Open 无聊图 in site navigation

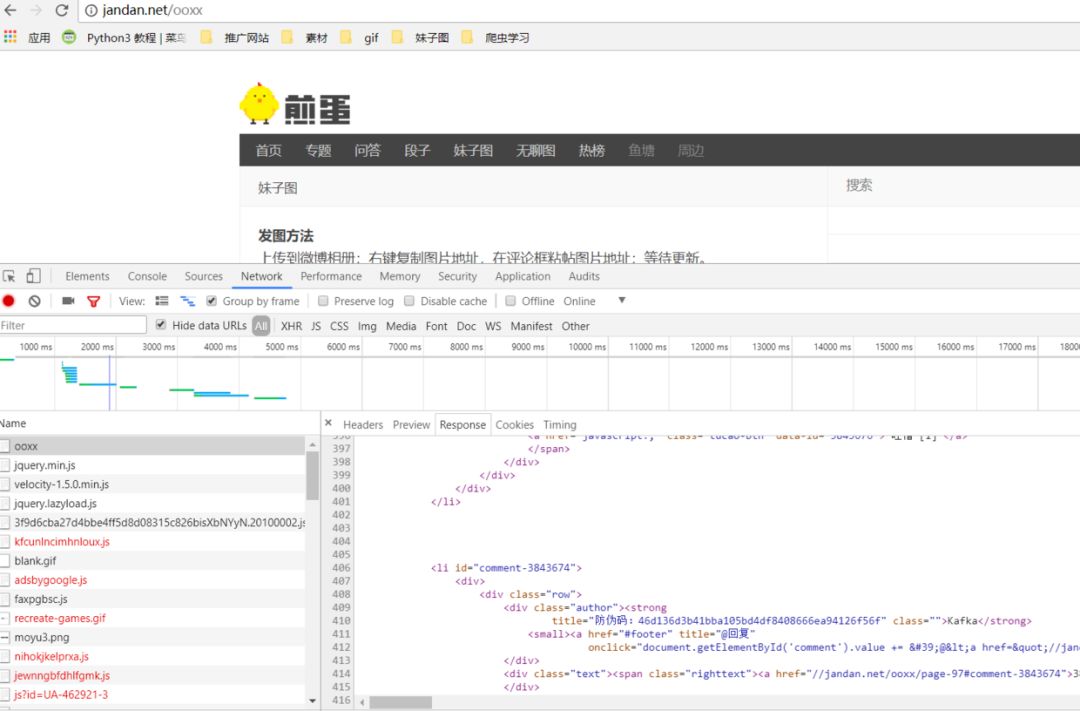[x=536, y=150]
